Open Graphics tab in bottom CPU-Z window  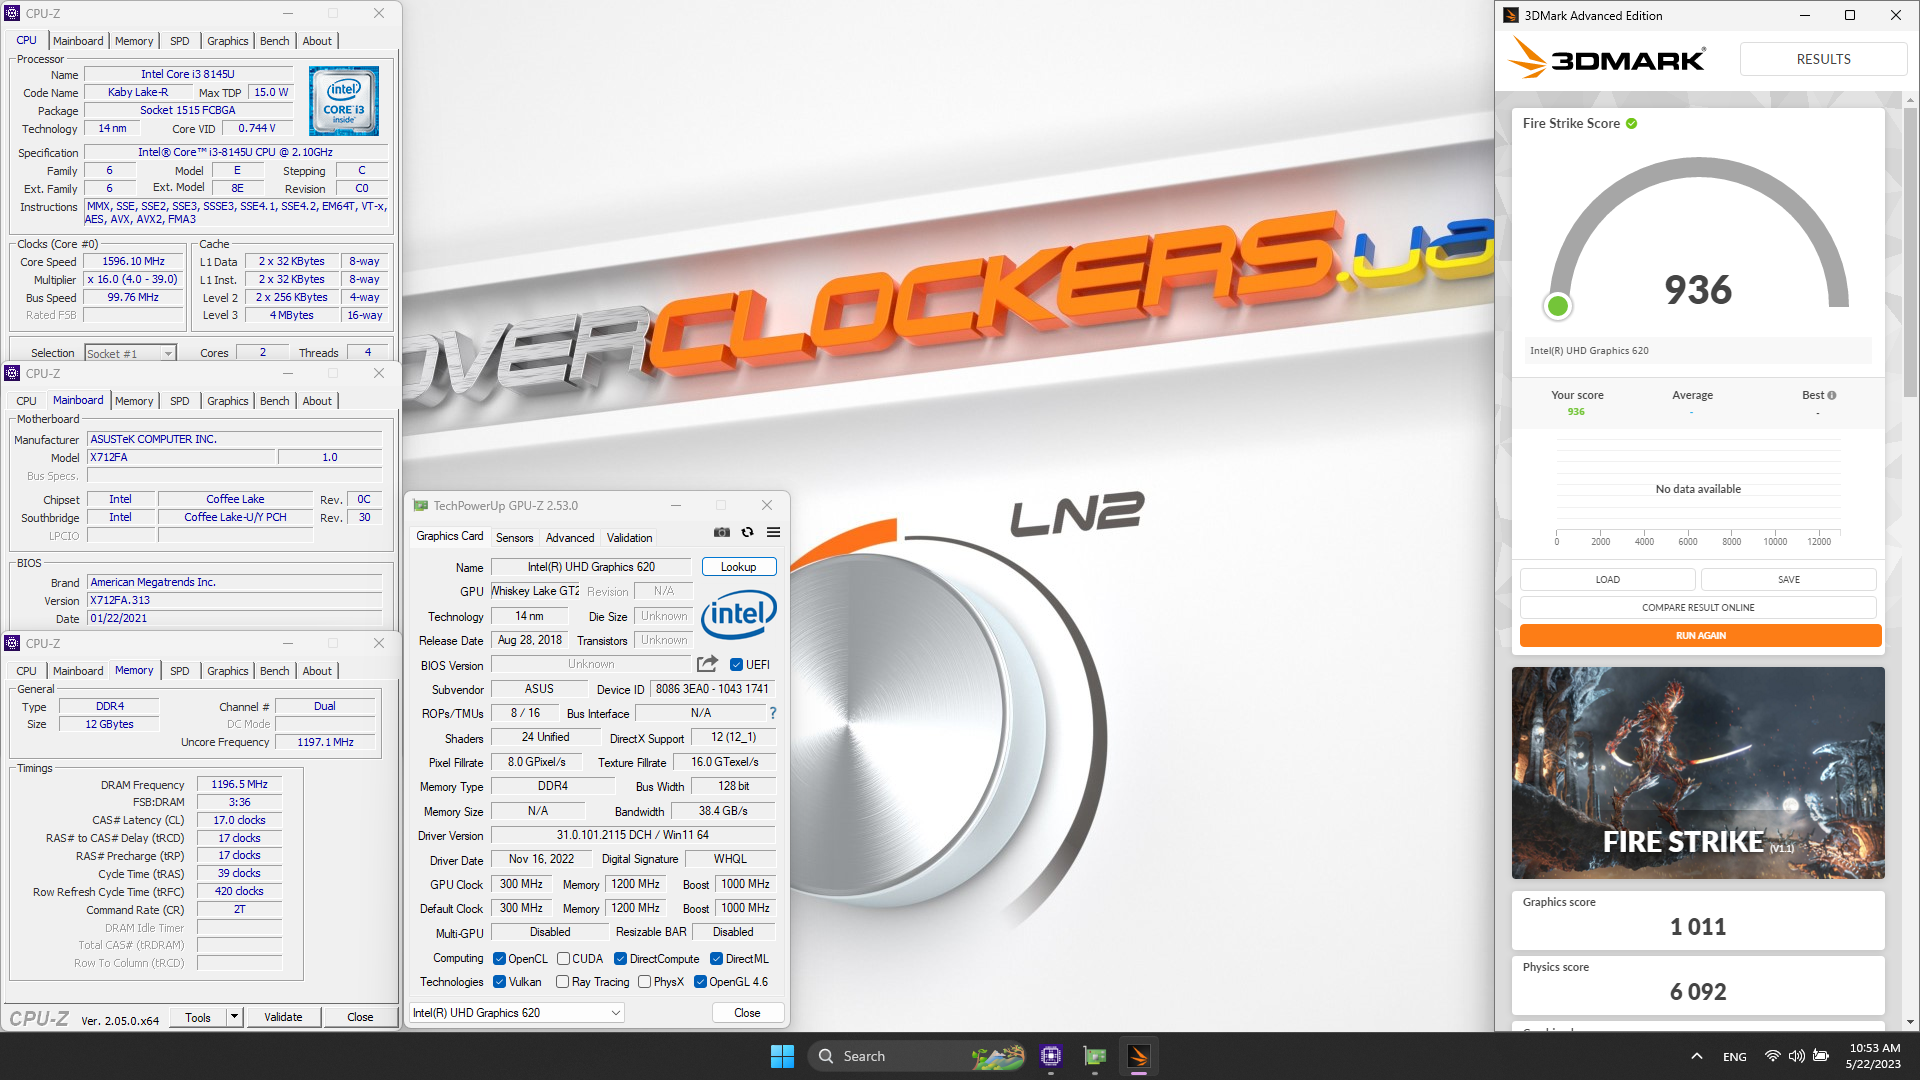[228, 671]
